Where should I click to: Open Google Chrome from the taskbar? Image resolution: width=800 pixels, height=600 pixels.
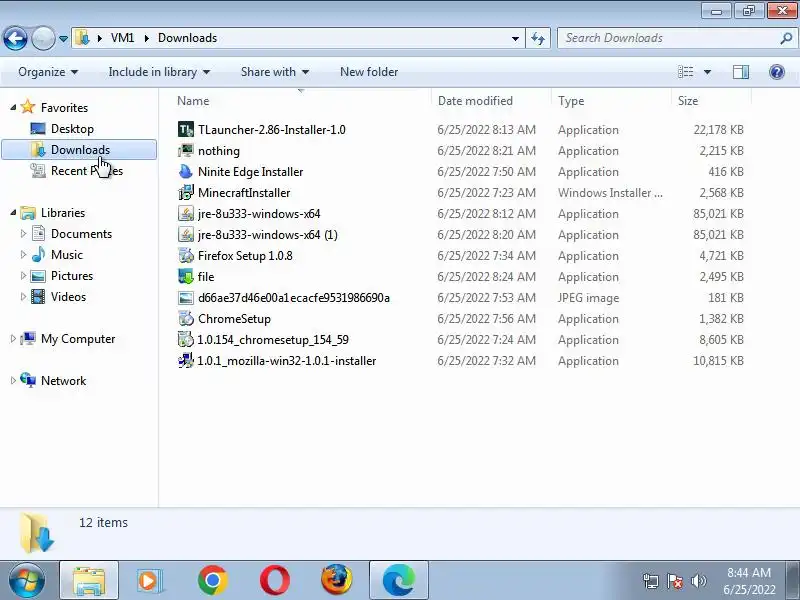[213, 580]
